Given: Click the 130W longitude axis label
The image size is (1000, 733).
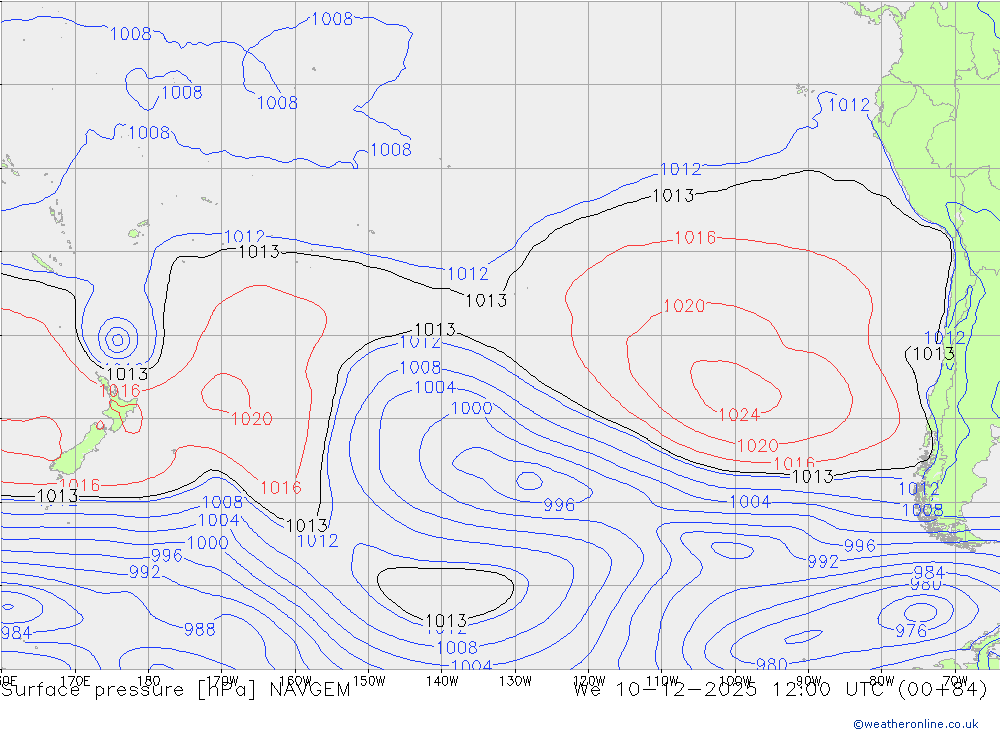Looking at the screenshot, I should pyautogui.click(x=515, y=681).
